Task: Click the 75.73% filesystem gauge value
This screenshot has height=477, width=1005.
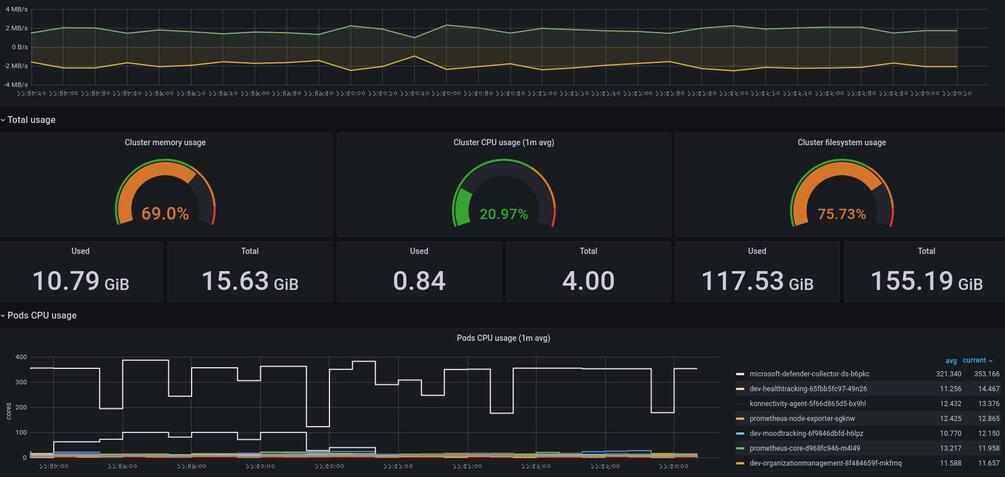Action: point(842,214)
